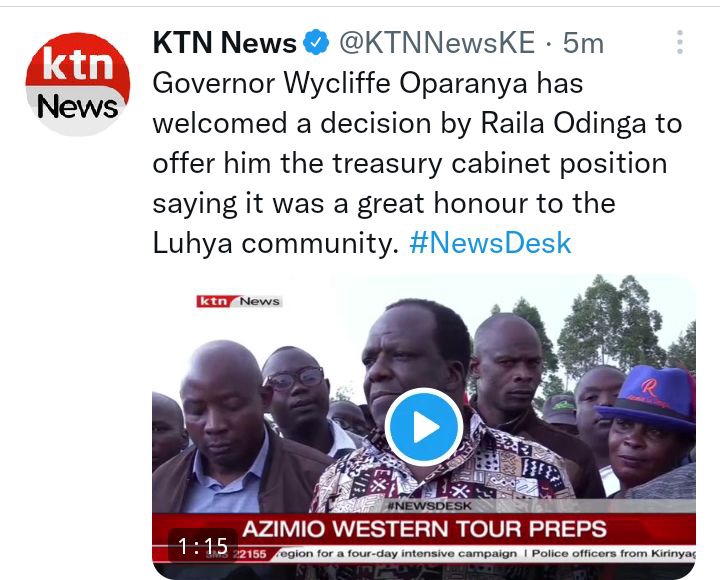Click the tweet text about Raila Odinga
Viewport: 720px width, 580px height.
point(417,163)
